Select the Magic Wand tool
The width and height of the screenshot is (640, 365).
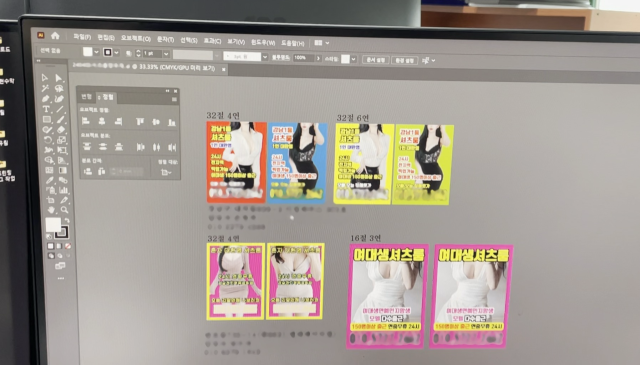click(45, 88)
